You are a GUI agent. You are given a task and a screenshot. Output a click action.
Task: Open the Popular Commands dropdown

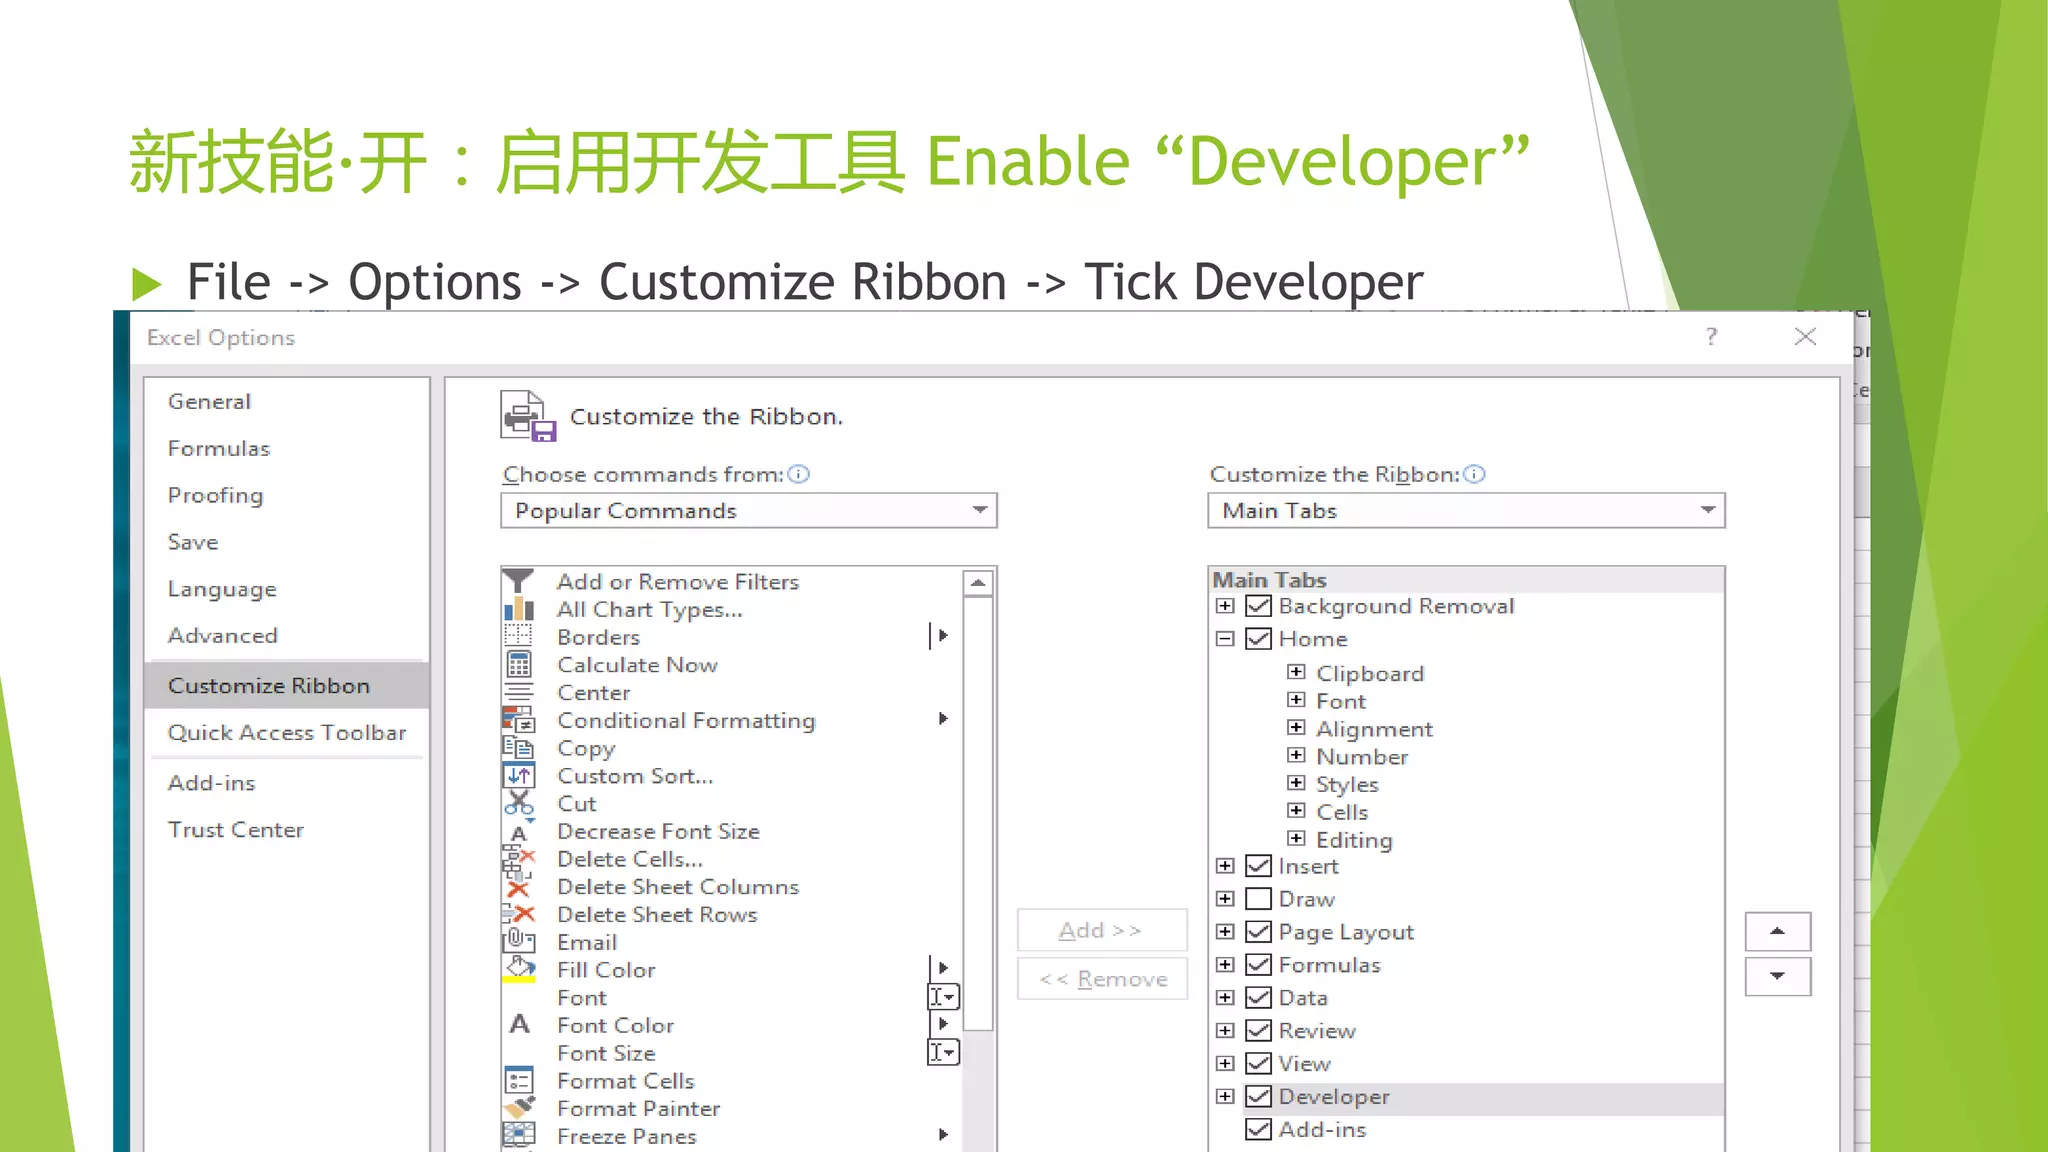pyautogui.click(x=749, y=510)
